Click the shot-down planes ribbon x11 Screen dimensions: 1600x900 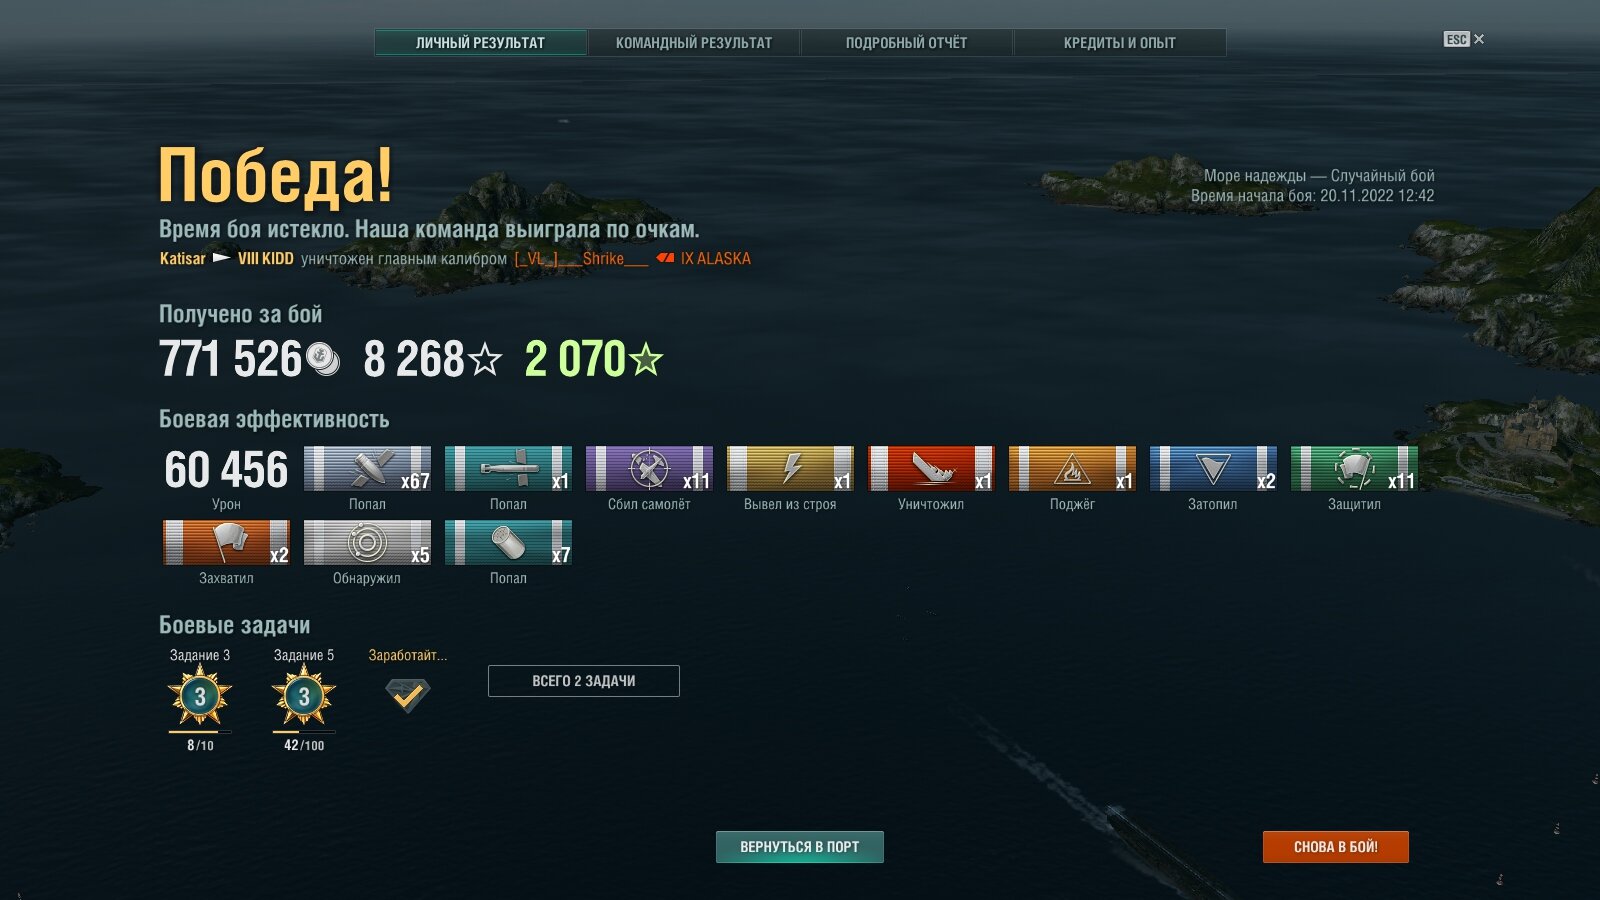tap(649, 468)
